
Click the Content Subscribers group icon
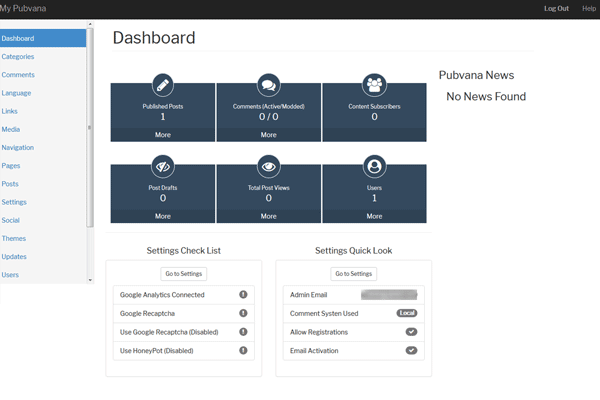point(374,84)
